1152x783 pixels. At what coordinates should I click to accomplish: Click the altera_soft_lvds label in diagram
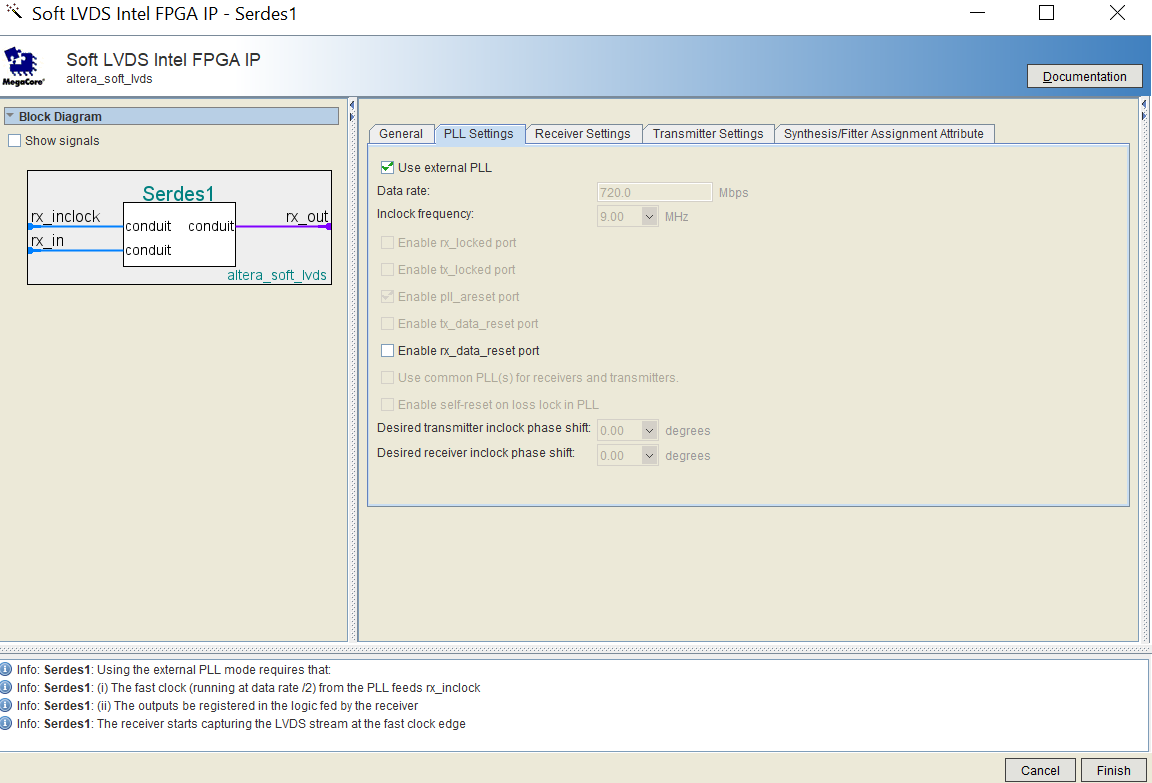[x=277, y=275]
